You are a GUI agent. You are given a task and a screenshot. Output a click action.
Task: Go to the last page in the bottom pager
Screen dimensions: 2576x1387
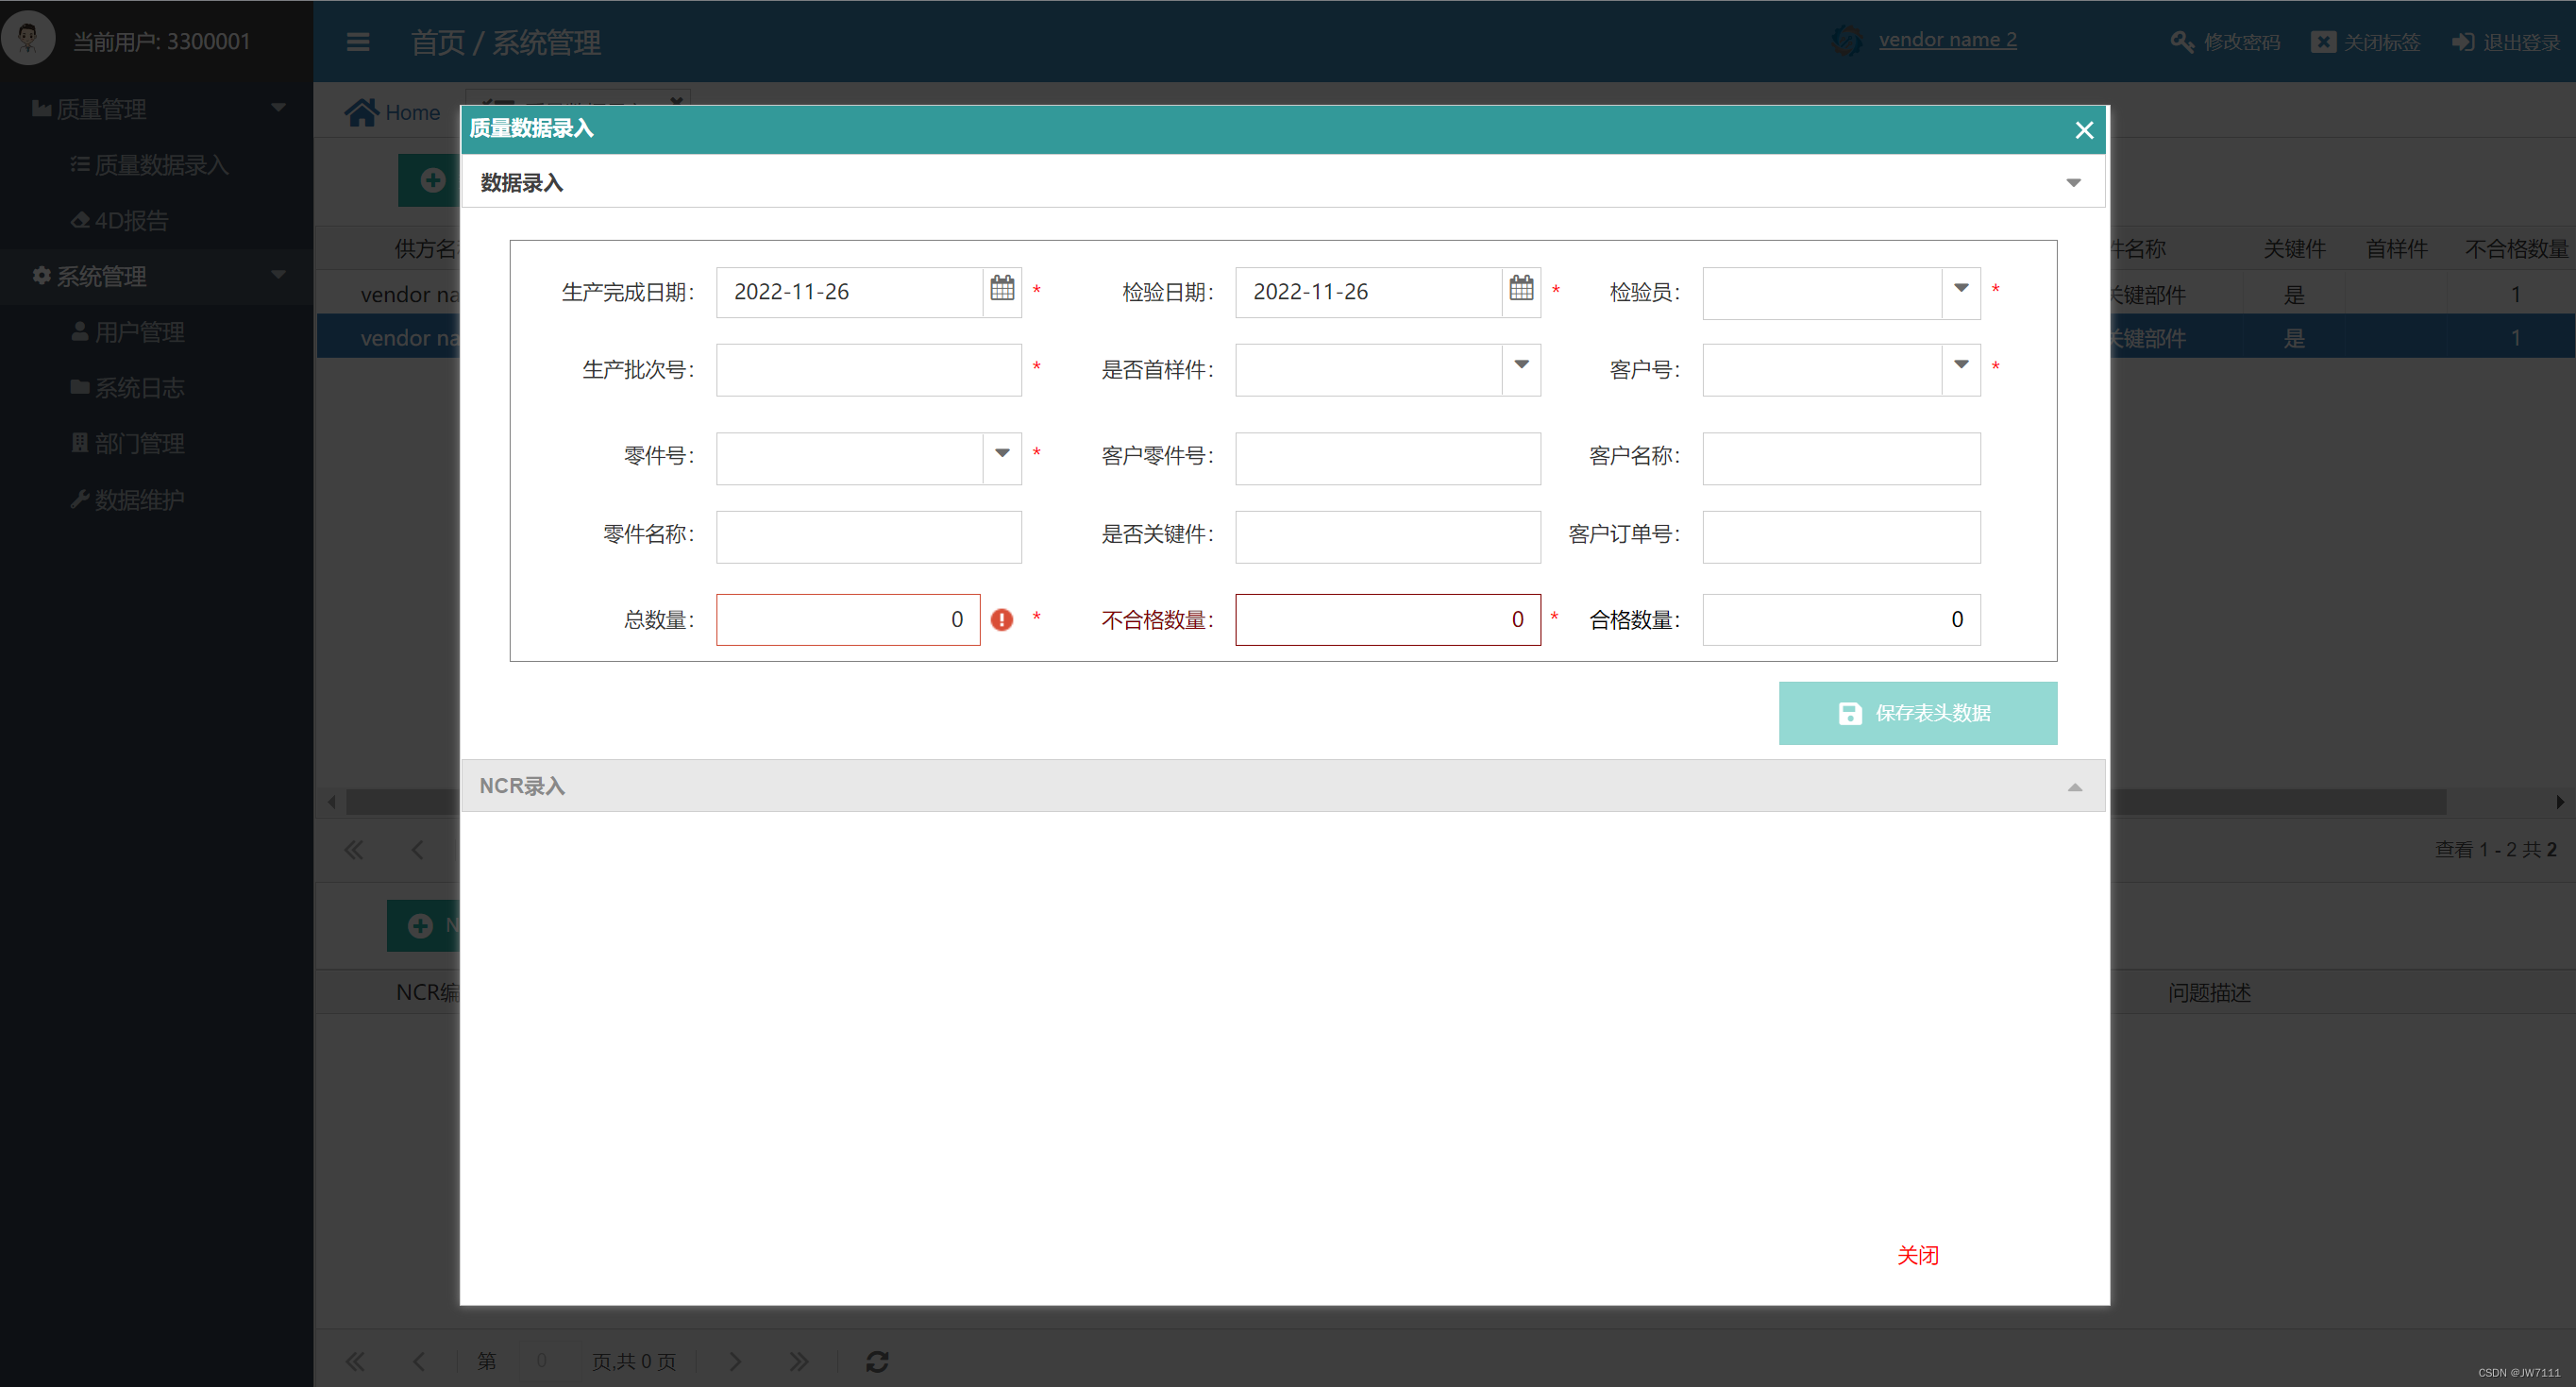(x=798, y=1361)
